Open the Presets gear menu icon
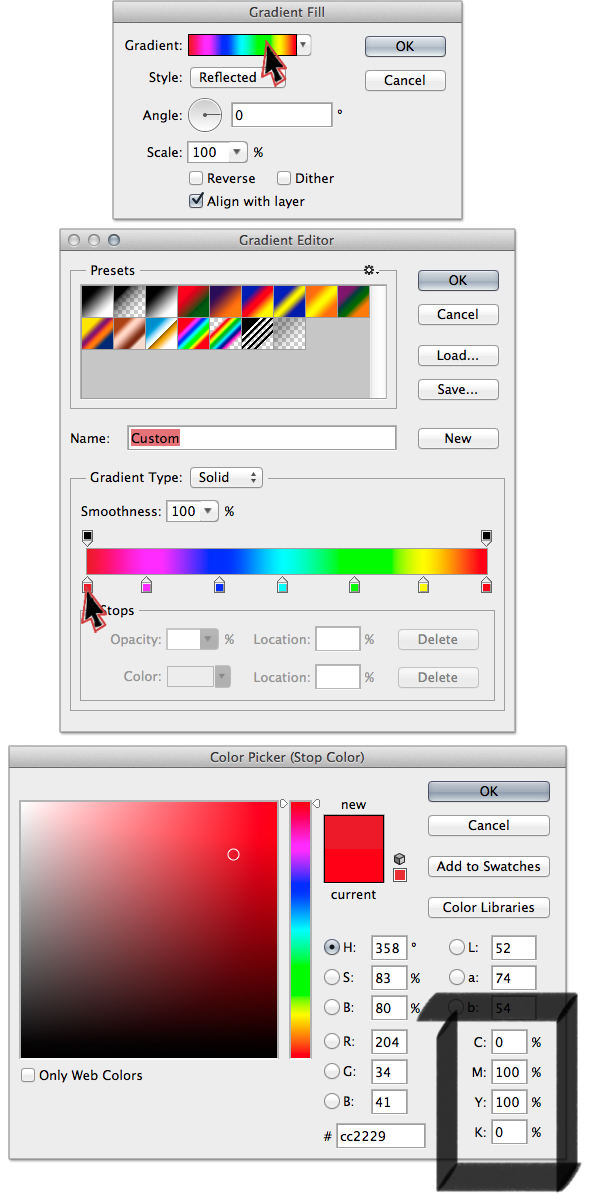This screenshot has width=590, height=1194. coord(372,270)
